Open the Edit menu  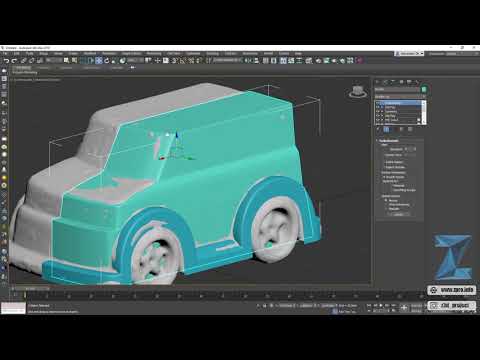point(16,53)
